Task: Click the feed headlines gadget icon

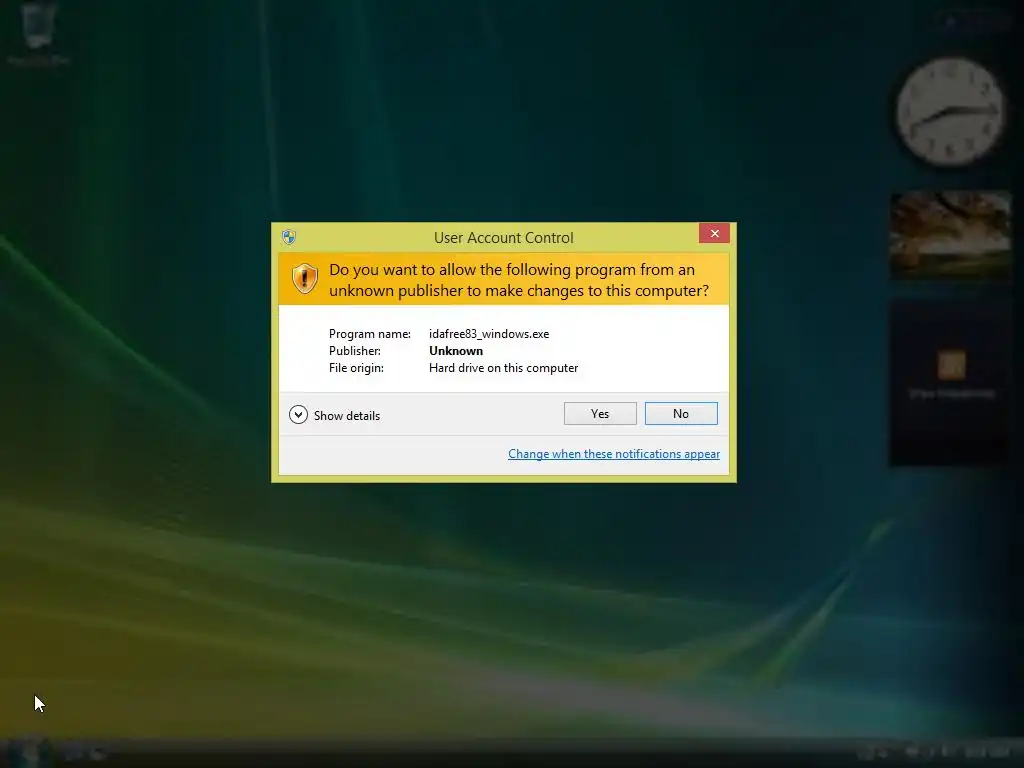Action: pyautogui.click(x=952, y=364)
